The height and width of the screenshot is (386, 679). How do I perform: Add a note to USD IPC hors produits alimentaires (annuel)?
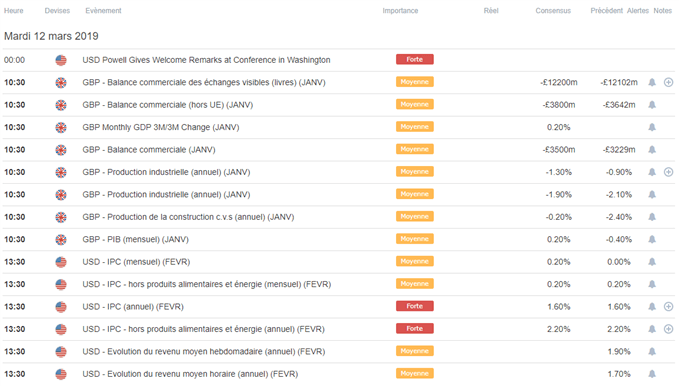pyautogui.click(x=668, y=329)
